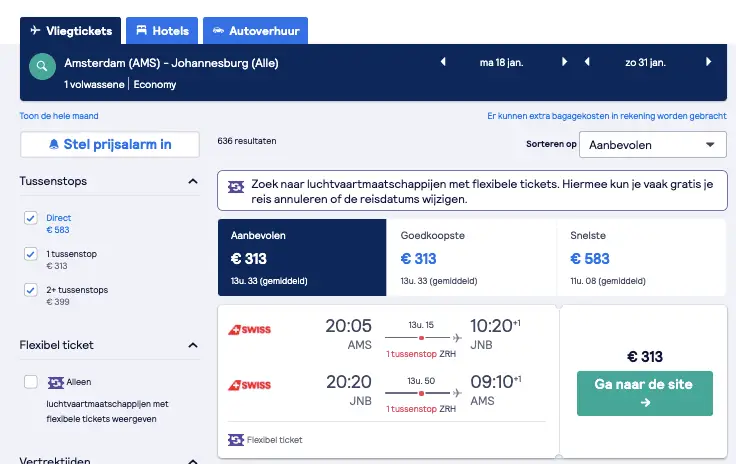Click the SWISS logo on outbound flight
This screenshot has height=464, width=736.
coord(249,330)
